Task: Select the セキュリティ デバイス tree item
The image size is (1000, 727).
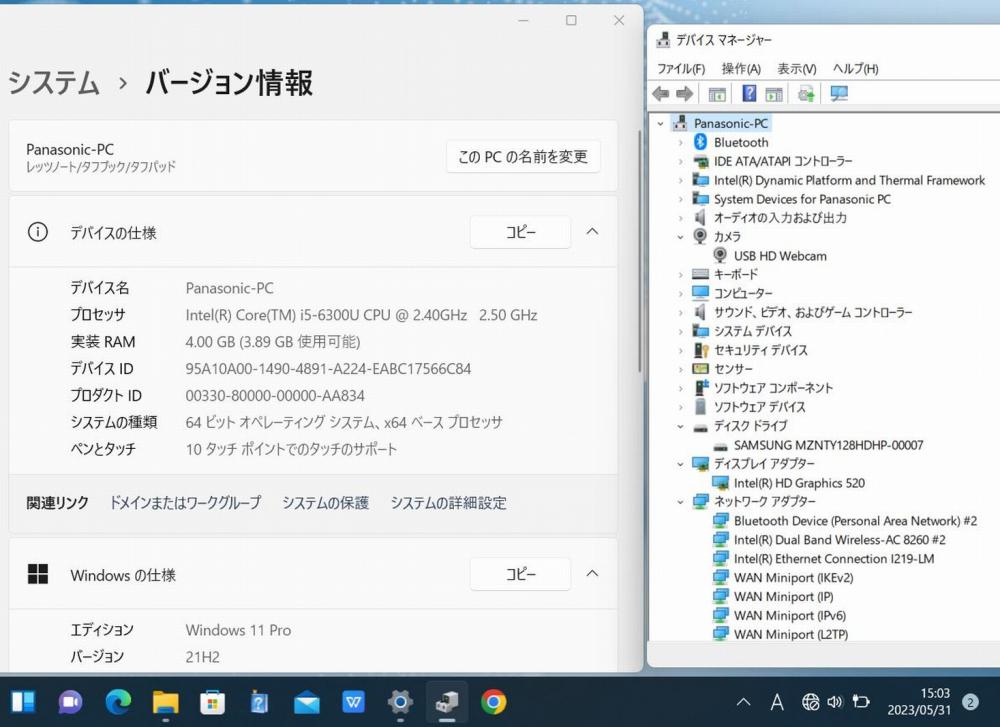Action: (x=760, y=350)
